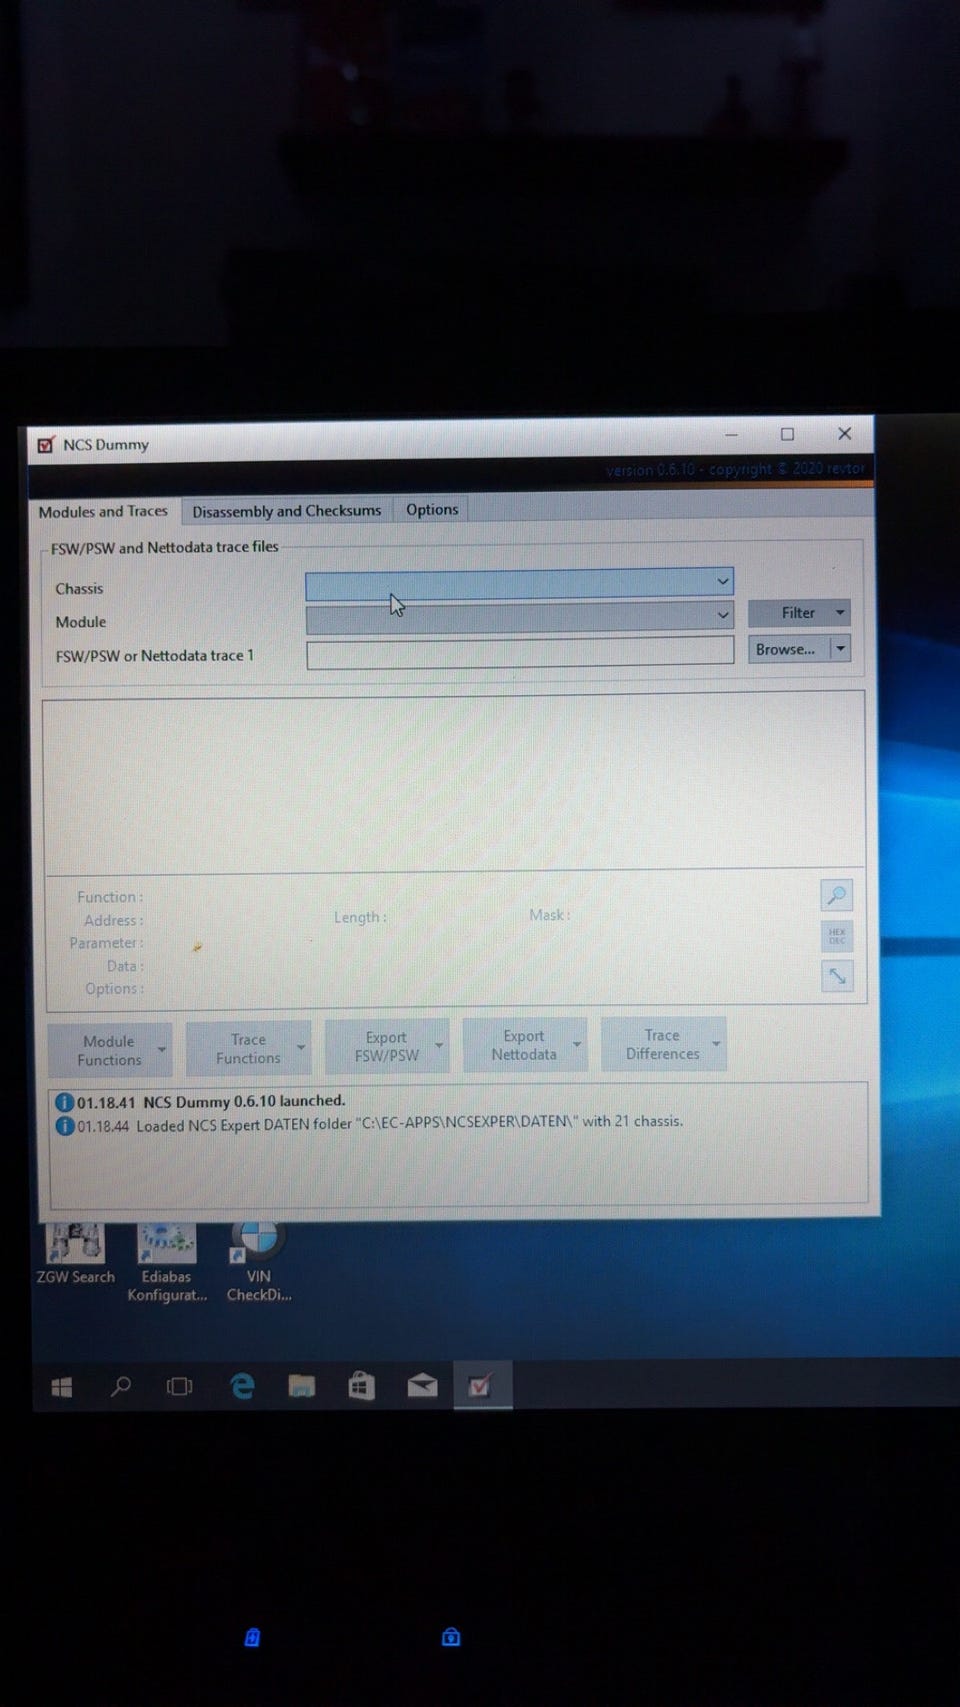Open the Windows Start menu
The height and width of the screenshot is (1707, 960).
62,1386
